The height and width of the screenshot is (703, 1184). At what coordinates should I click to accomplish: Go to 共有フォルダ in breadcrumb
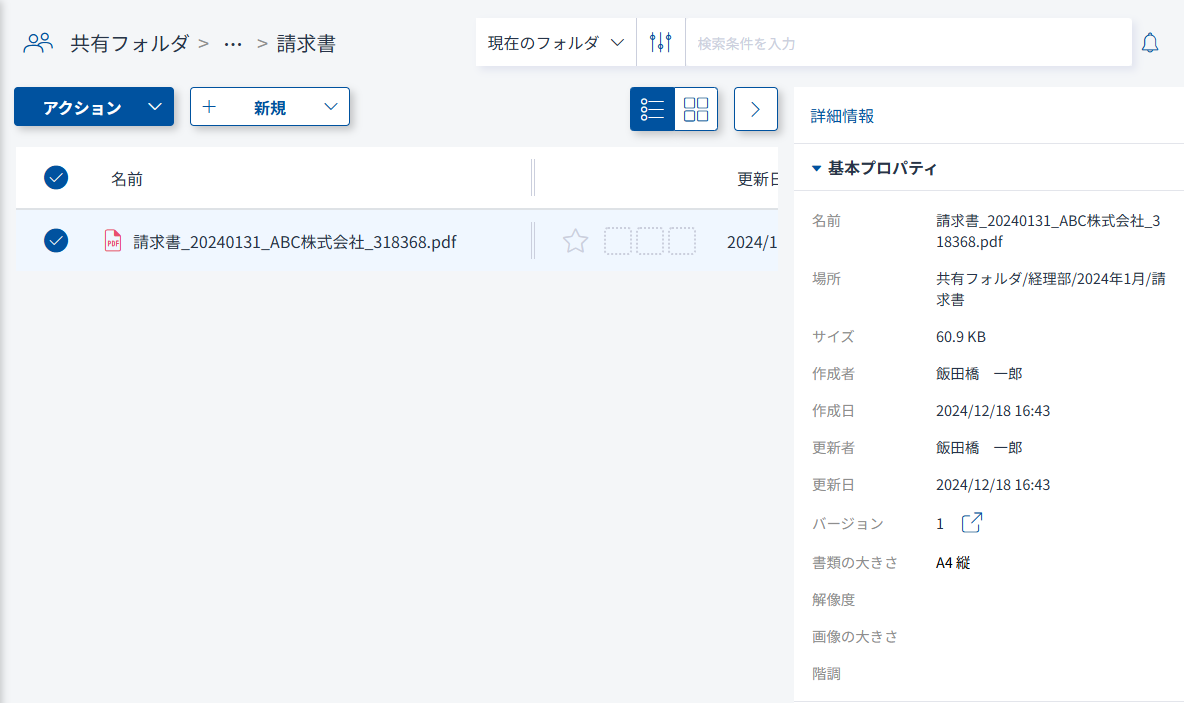point(129,43)
